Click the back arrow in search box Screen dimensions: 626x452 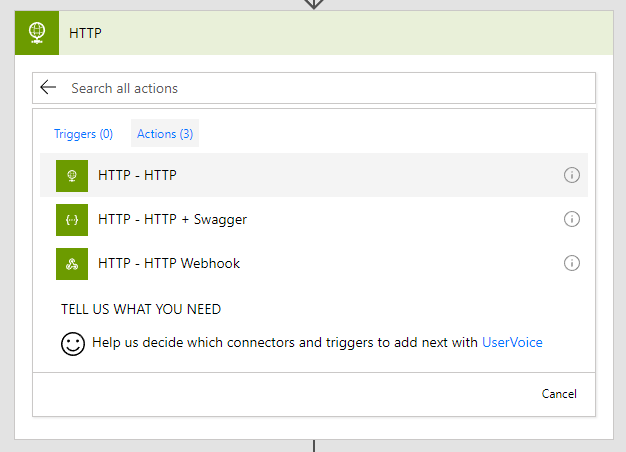click(48, 88)
